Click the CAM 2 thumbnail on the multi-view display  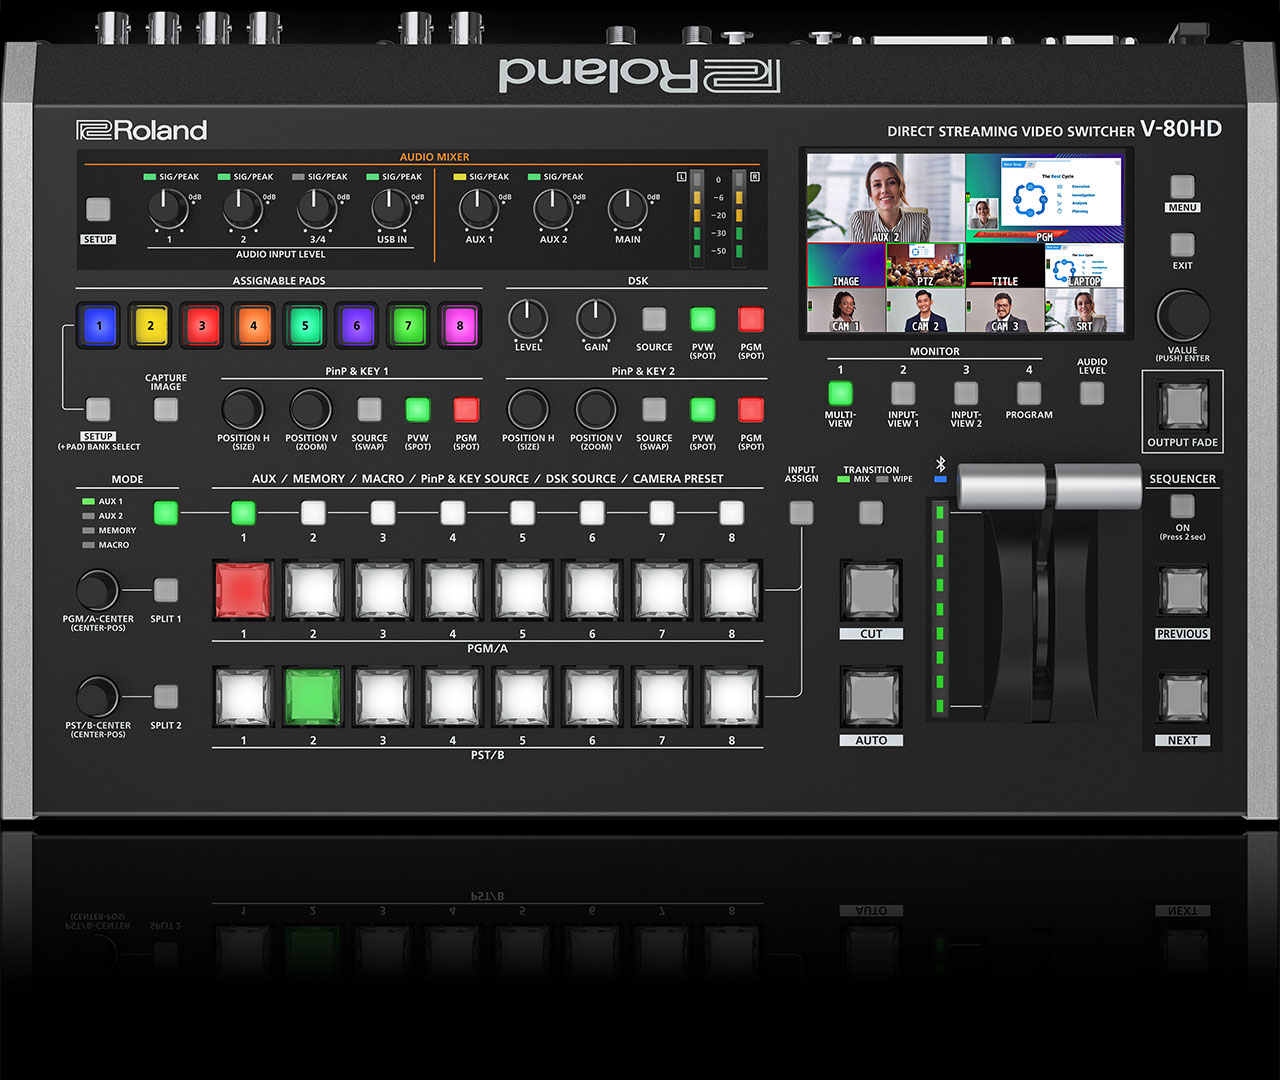(925, 310)
